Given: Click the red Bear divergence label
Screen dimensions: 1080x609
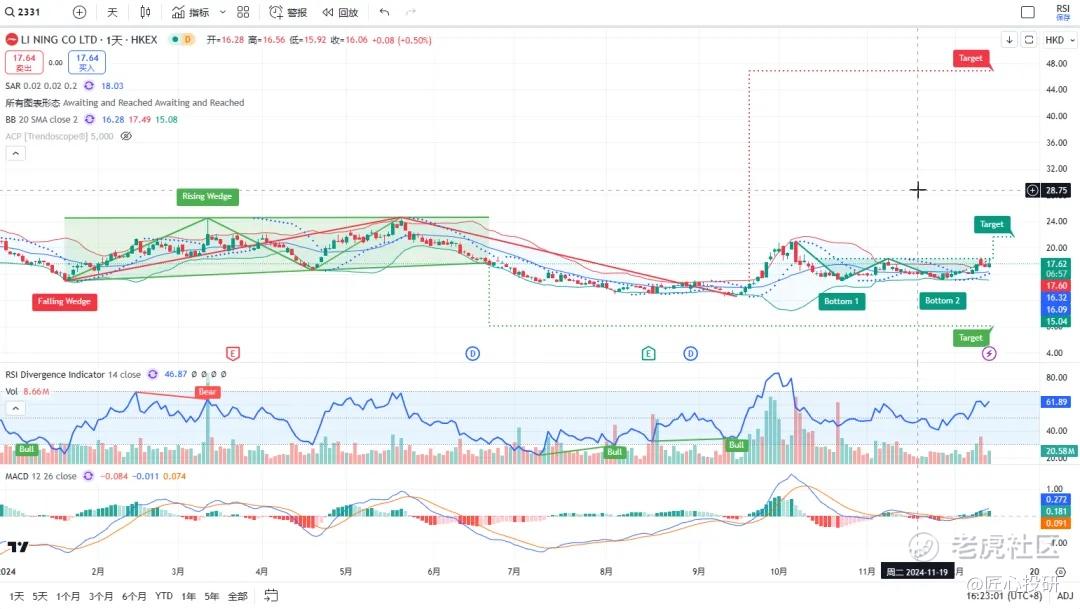Looking at the screenshot, I should pos(207,391).
